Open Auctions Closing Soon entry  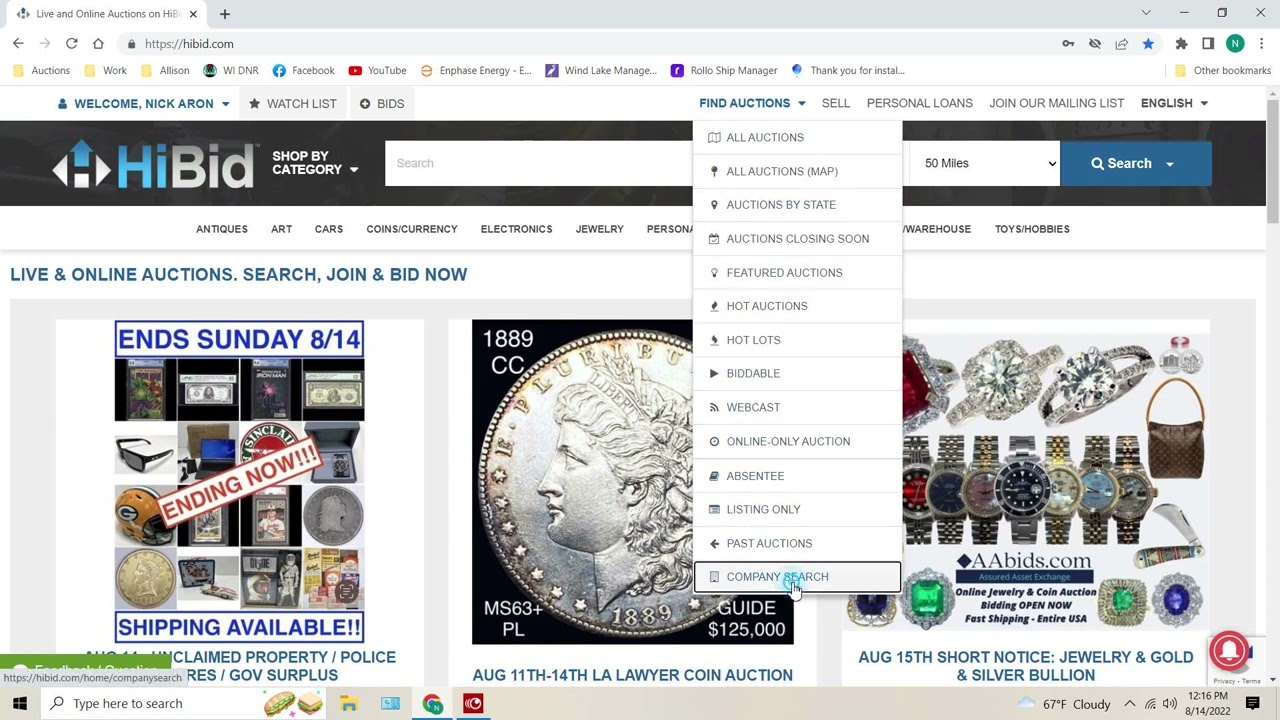click(797, 239)
